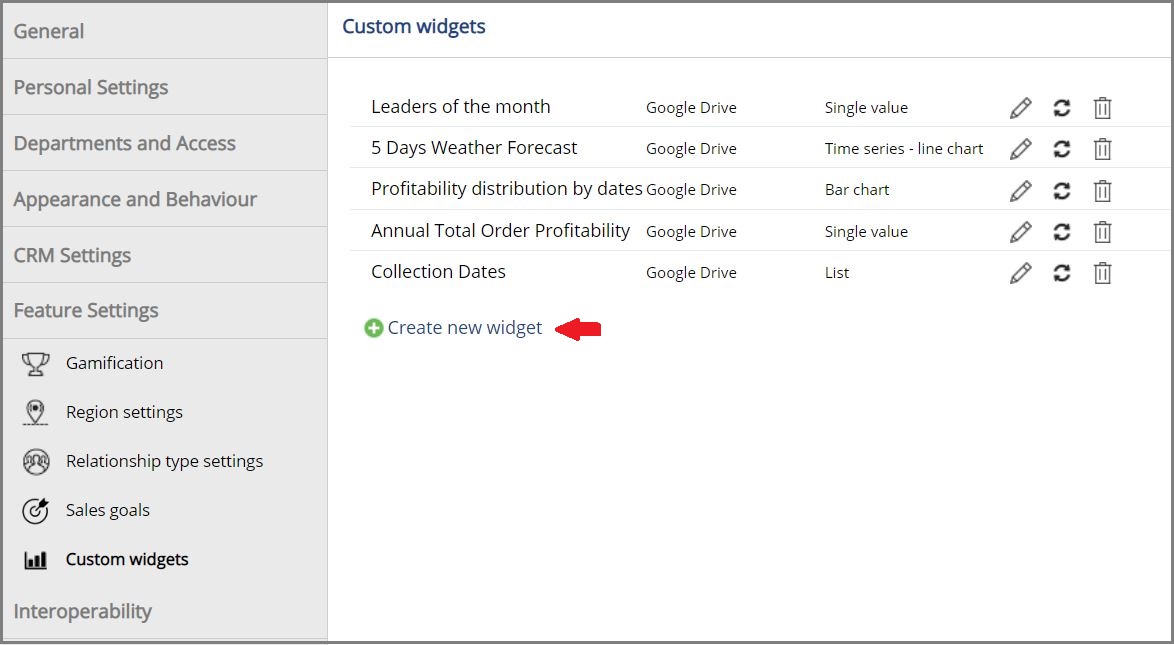The image size is (1174, 645).
Task: Expand the Interoperability section
Action: 165,611
